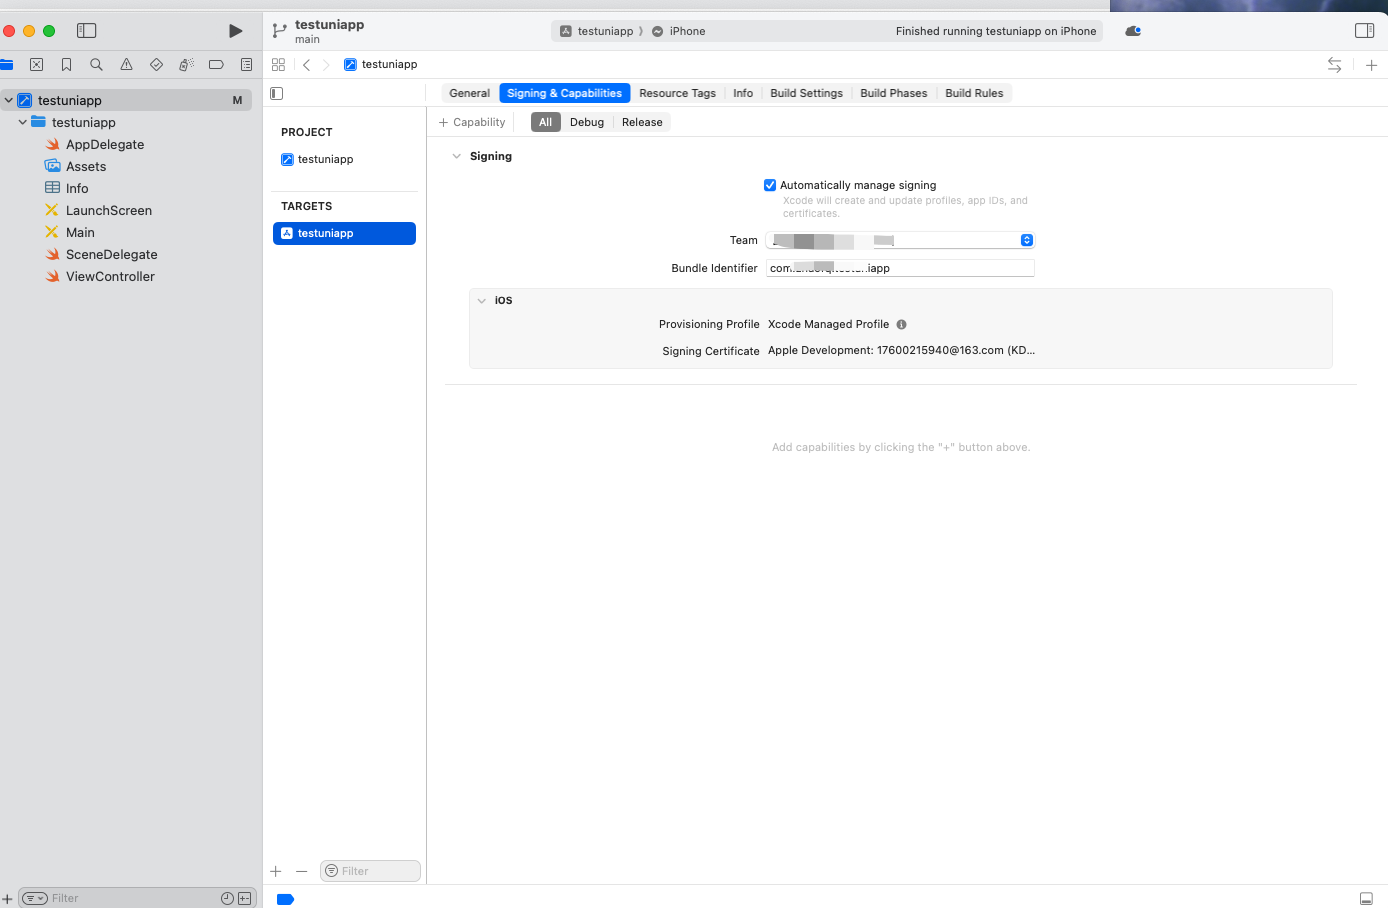Screen dimensions: 1388x908
Task: Hide the project and targets list
Action: (x=277, y=93)
